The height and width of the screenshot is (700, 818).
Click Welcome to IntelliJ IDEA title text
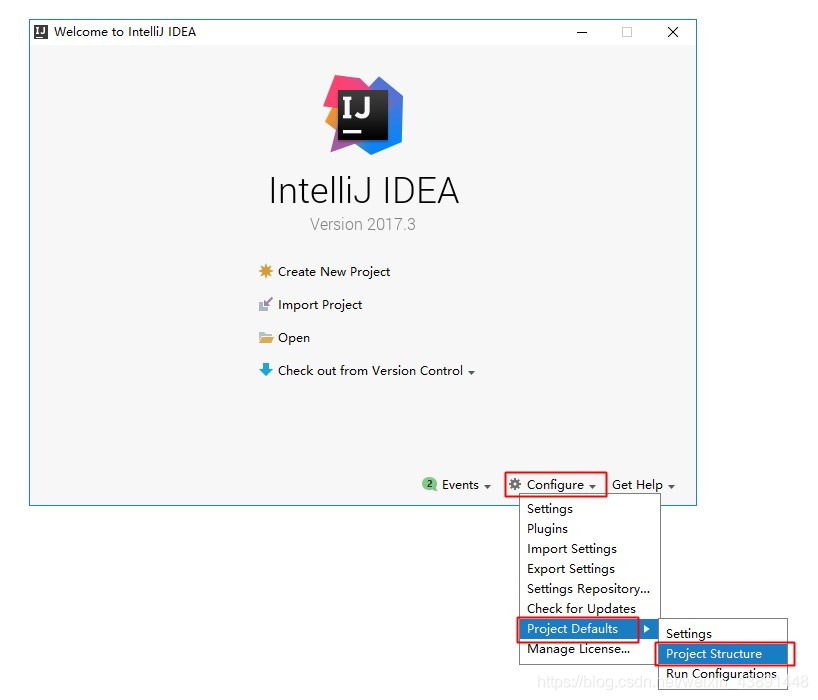125,32
